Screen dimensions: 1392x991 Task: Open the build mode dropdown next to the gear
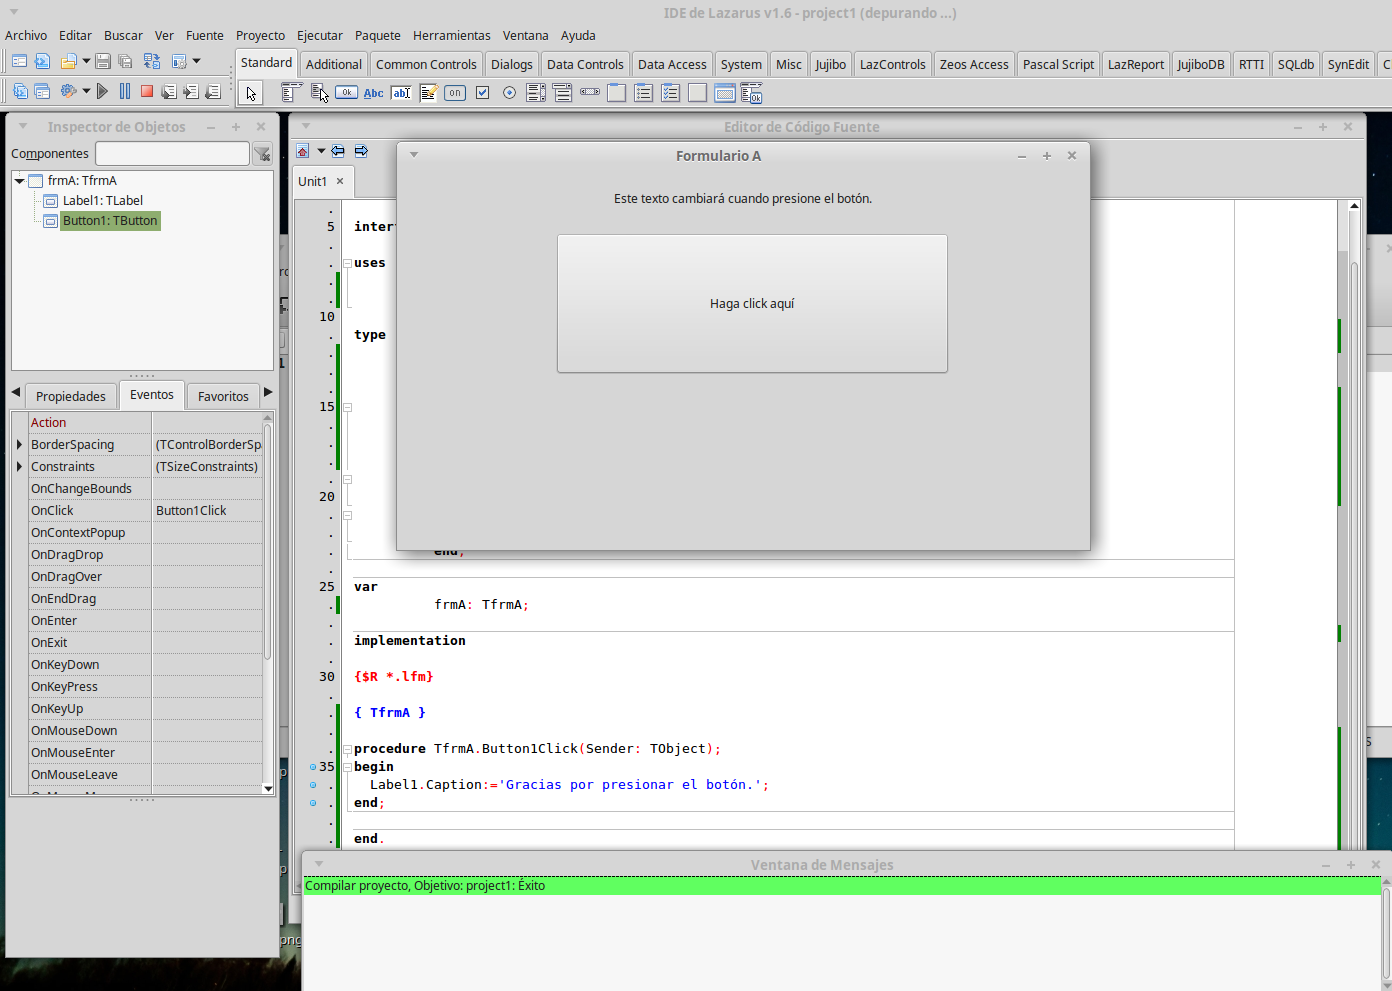click(x=87, y=91)
